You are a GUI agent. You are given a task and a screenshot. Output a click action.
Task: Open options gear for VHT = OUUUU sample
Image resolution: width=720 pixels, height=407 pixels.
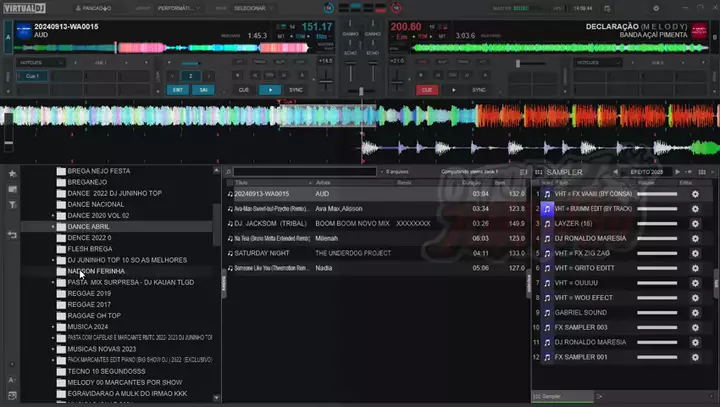pyautogui.click(x=695, y=283)
